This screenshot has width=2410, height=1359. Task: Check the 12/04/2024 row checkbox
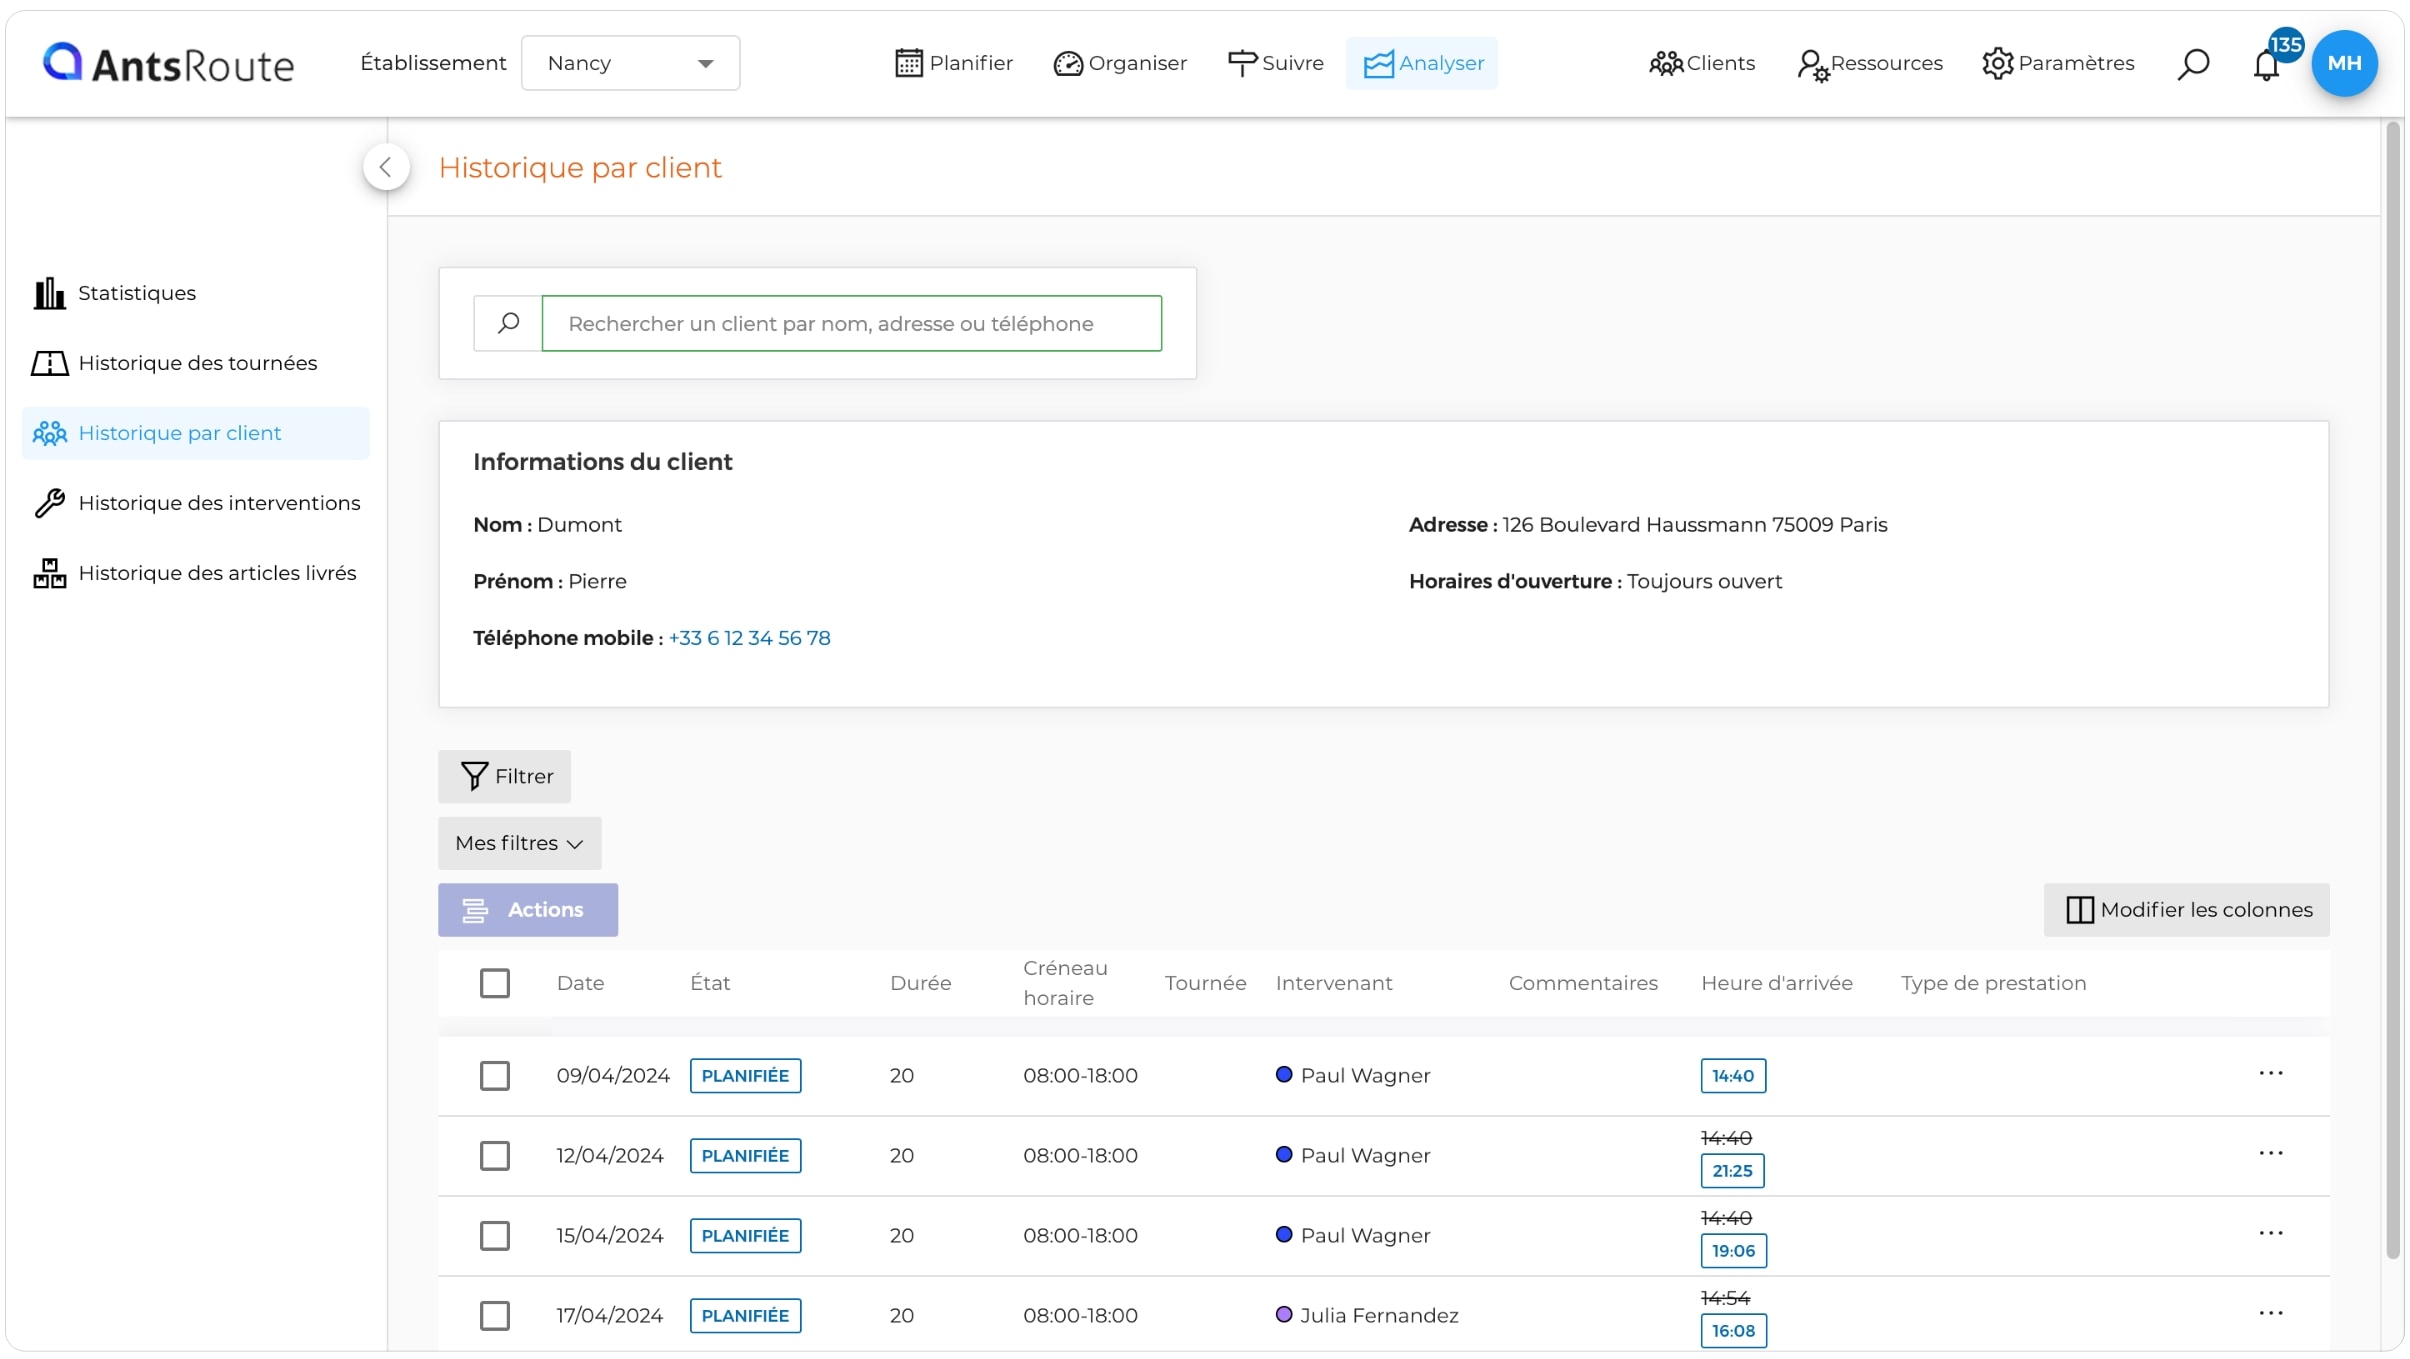point(495,1156)
